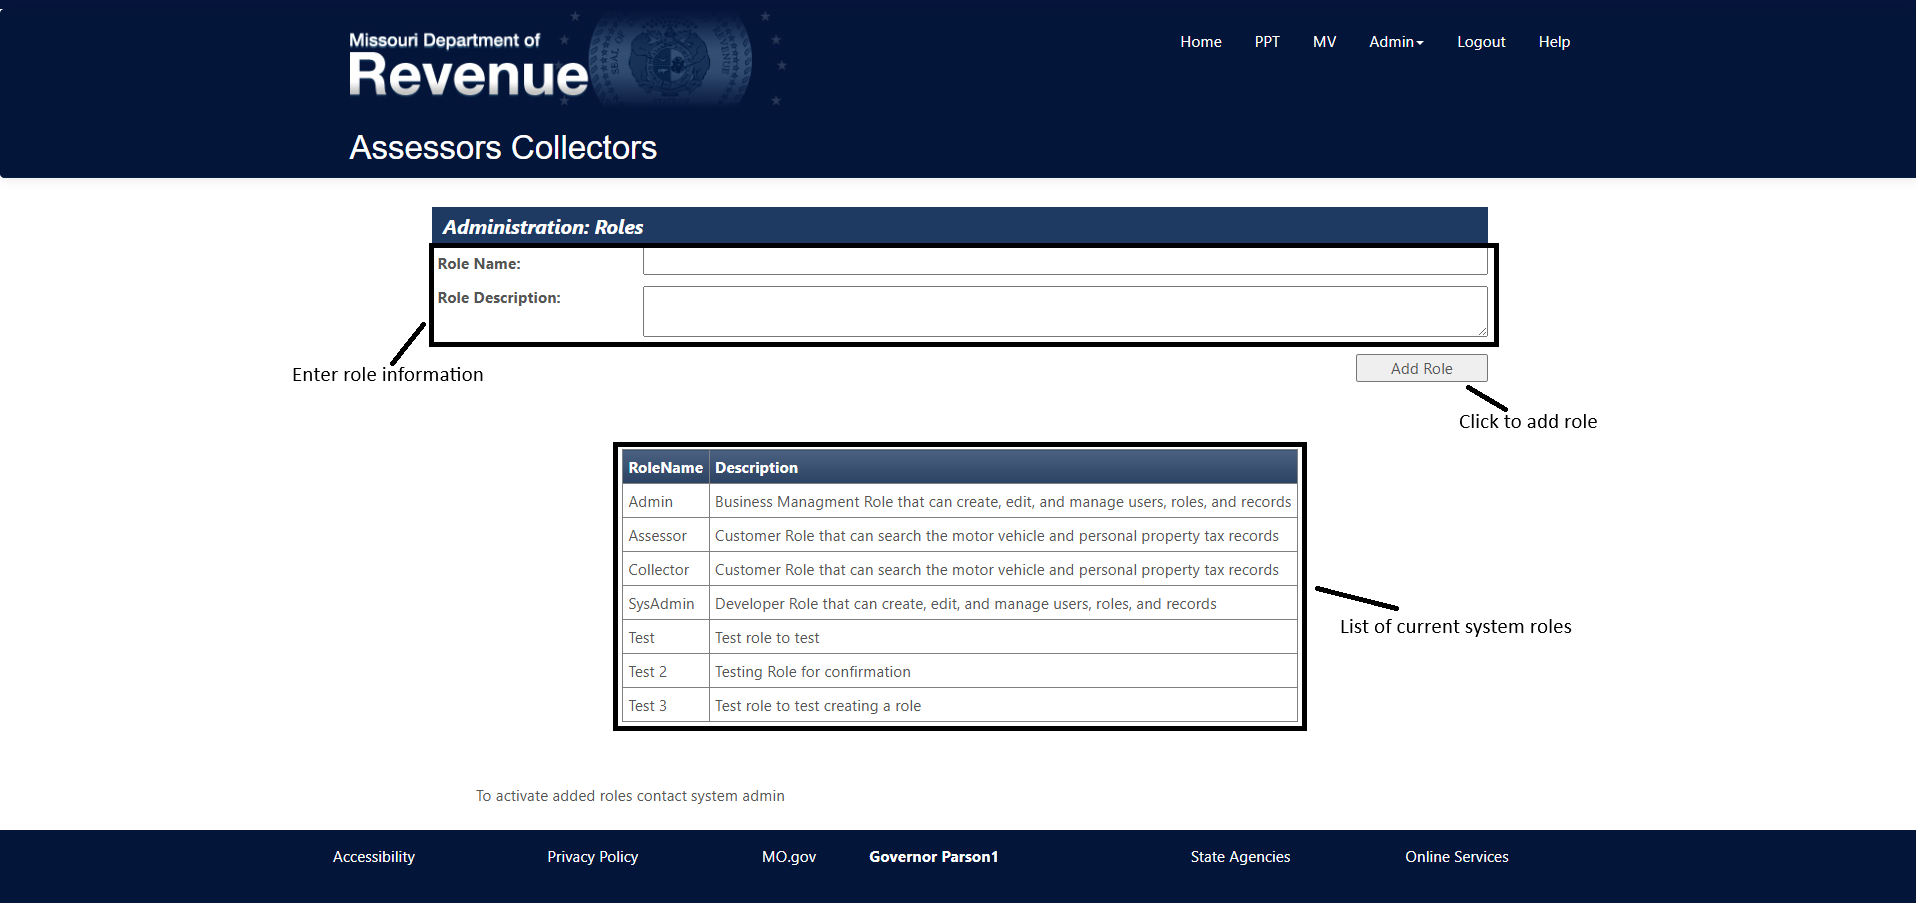This screenshot has height=903, width=1916.
Task: Click the Missouri Department of Revenue logo
Action: [x=468, y=66]
